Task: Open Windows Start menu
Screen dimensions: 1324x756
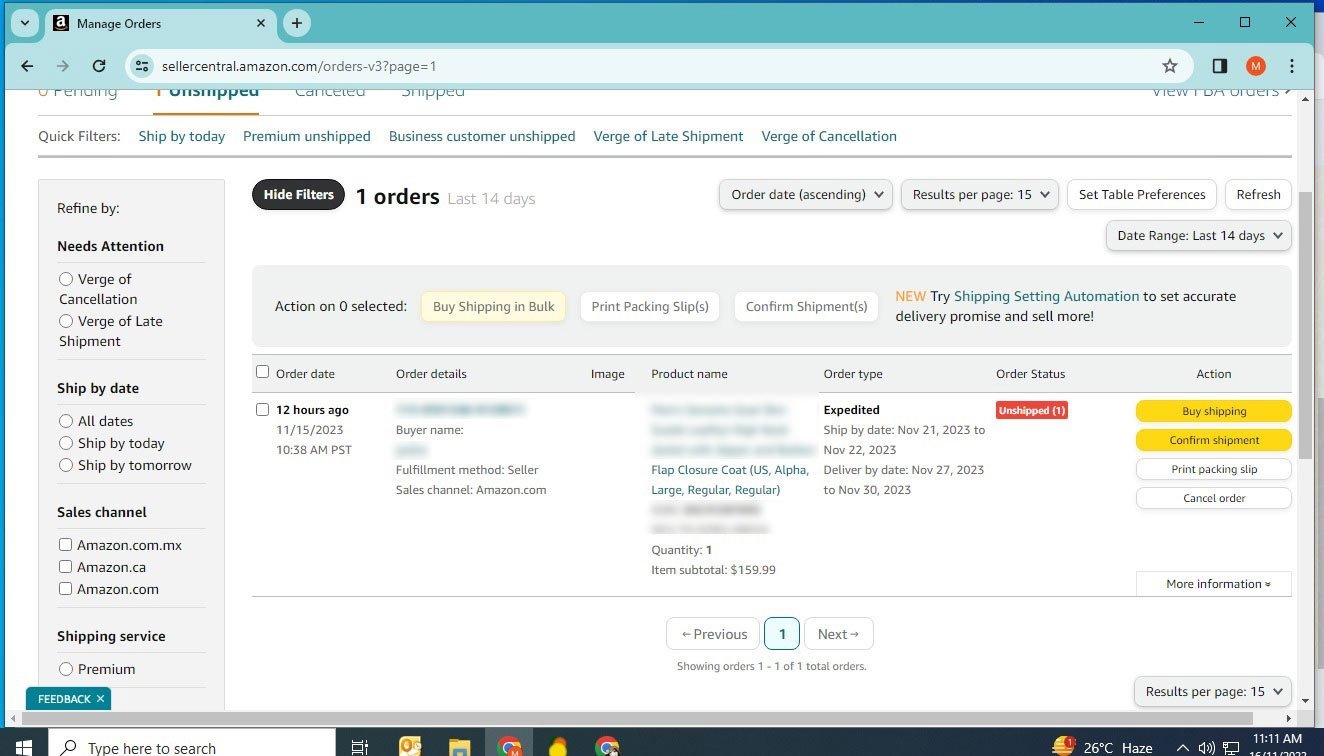Action: click(23, 746)
